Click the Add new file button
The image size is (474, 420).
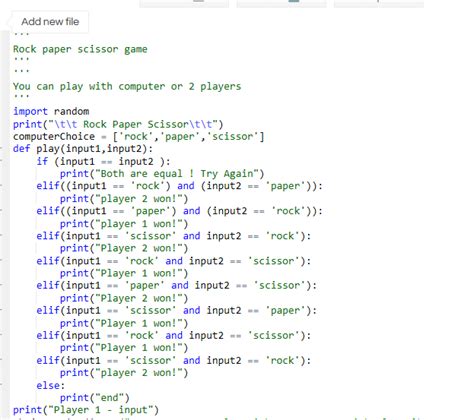pos(50,22)
